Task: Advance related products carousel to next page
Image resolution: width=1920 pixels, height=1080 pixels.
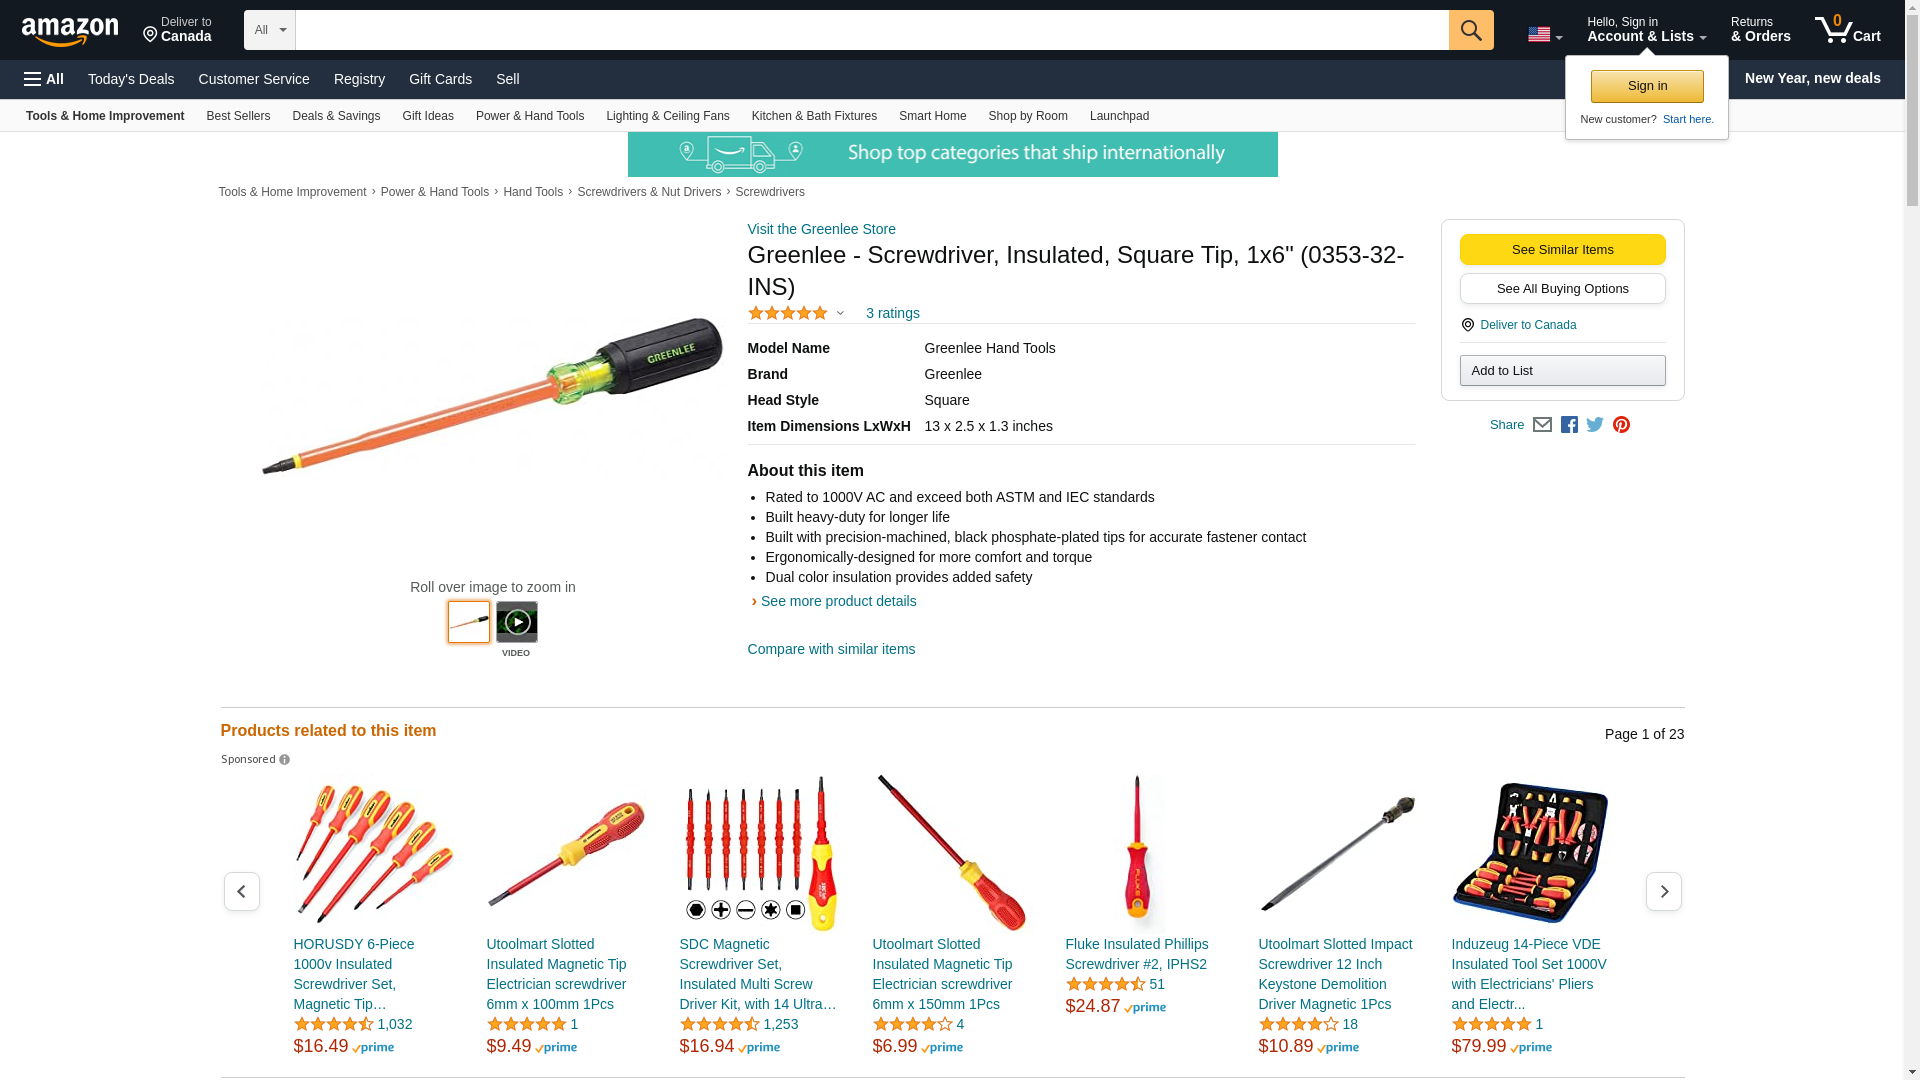Action: pyautogui.click(x=1664, y=891)
